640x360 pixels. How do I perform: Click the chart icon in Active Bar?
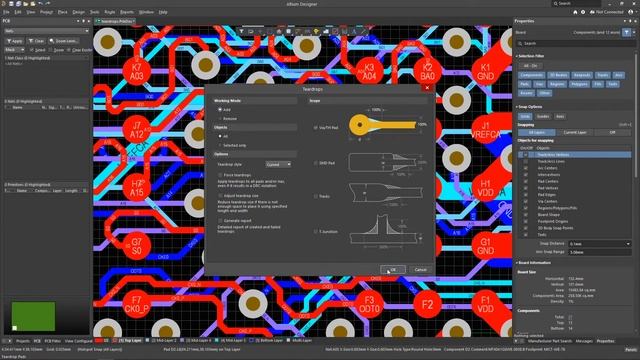point(326,31)
